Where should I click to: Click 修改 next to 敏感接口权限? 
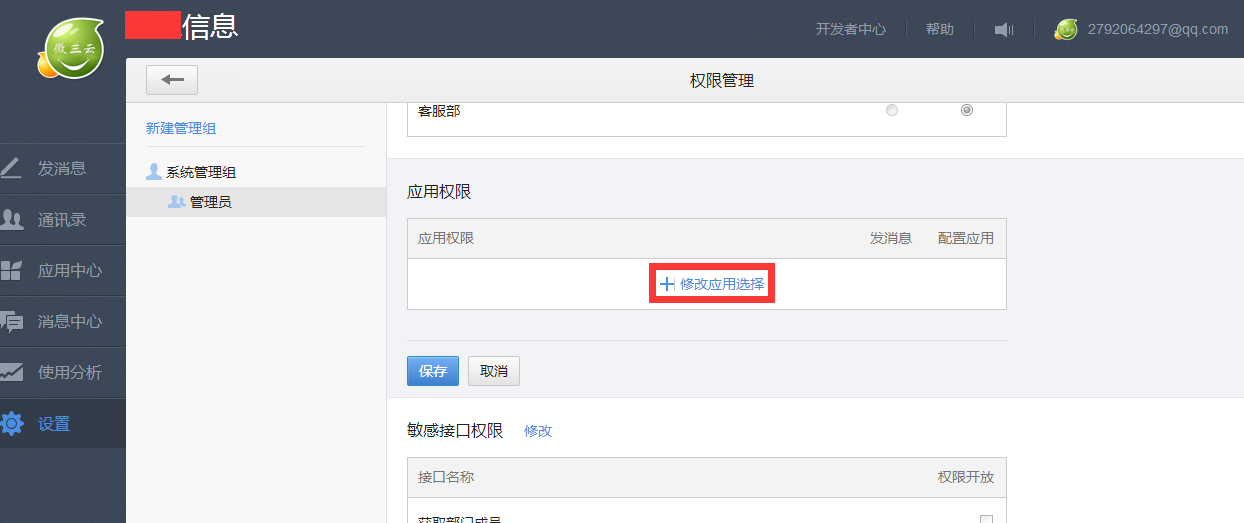tap(538, 431)
